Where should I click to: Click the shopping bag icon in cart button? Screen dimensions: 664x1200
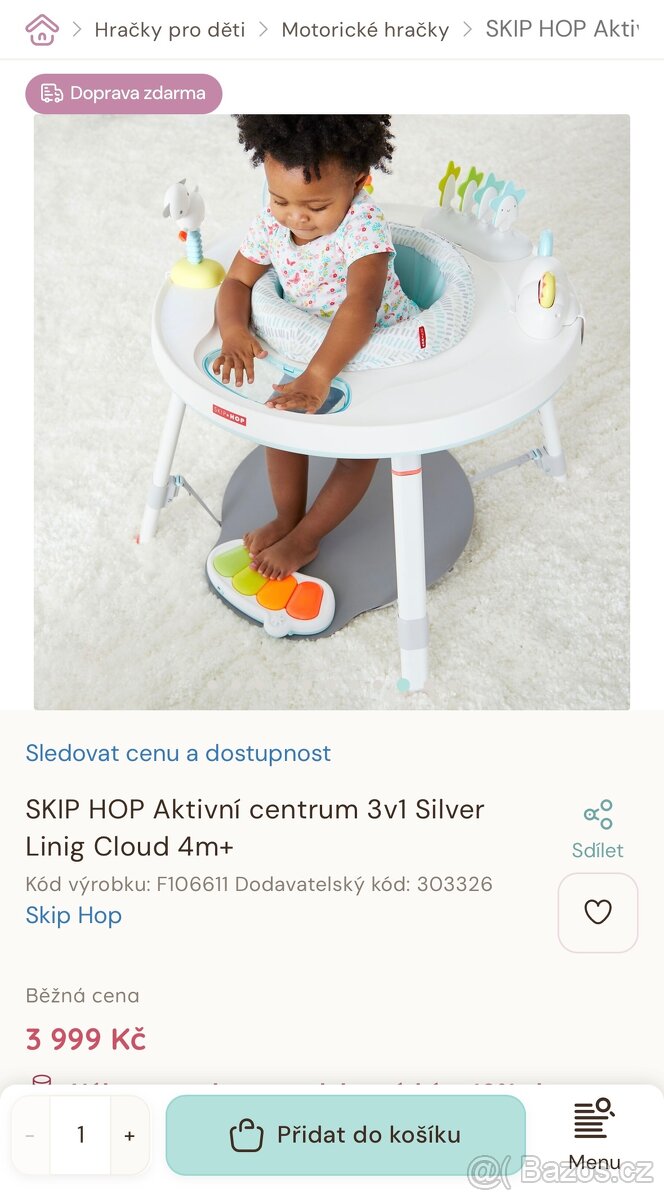[x=246, y=1135]
